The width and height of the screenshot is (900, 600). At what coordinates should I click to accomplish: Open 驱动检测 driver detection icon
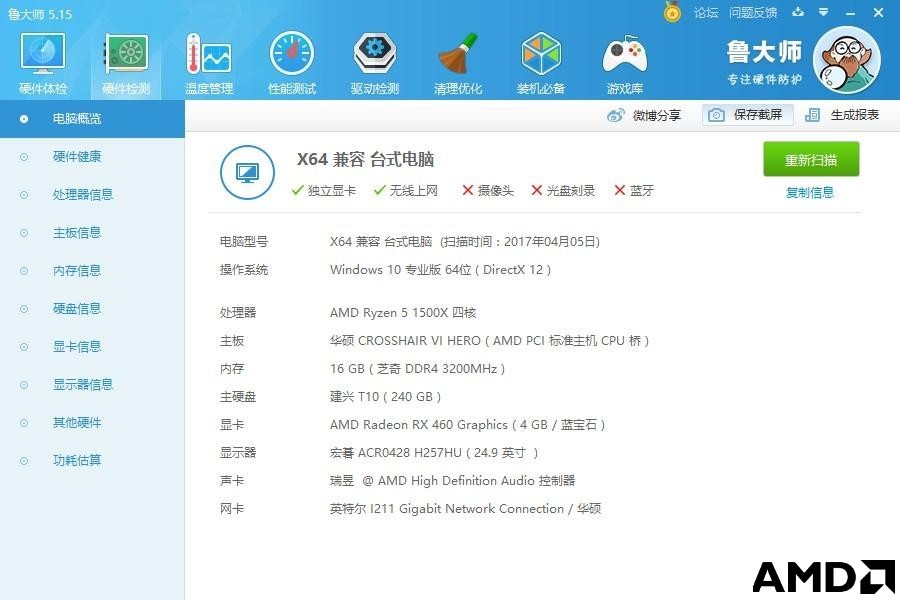(x=375, y=64)
